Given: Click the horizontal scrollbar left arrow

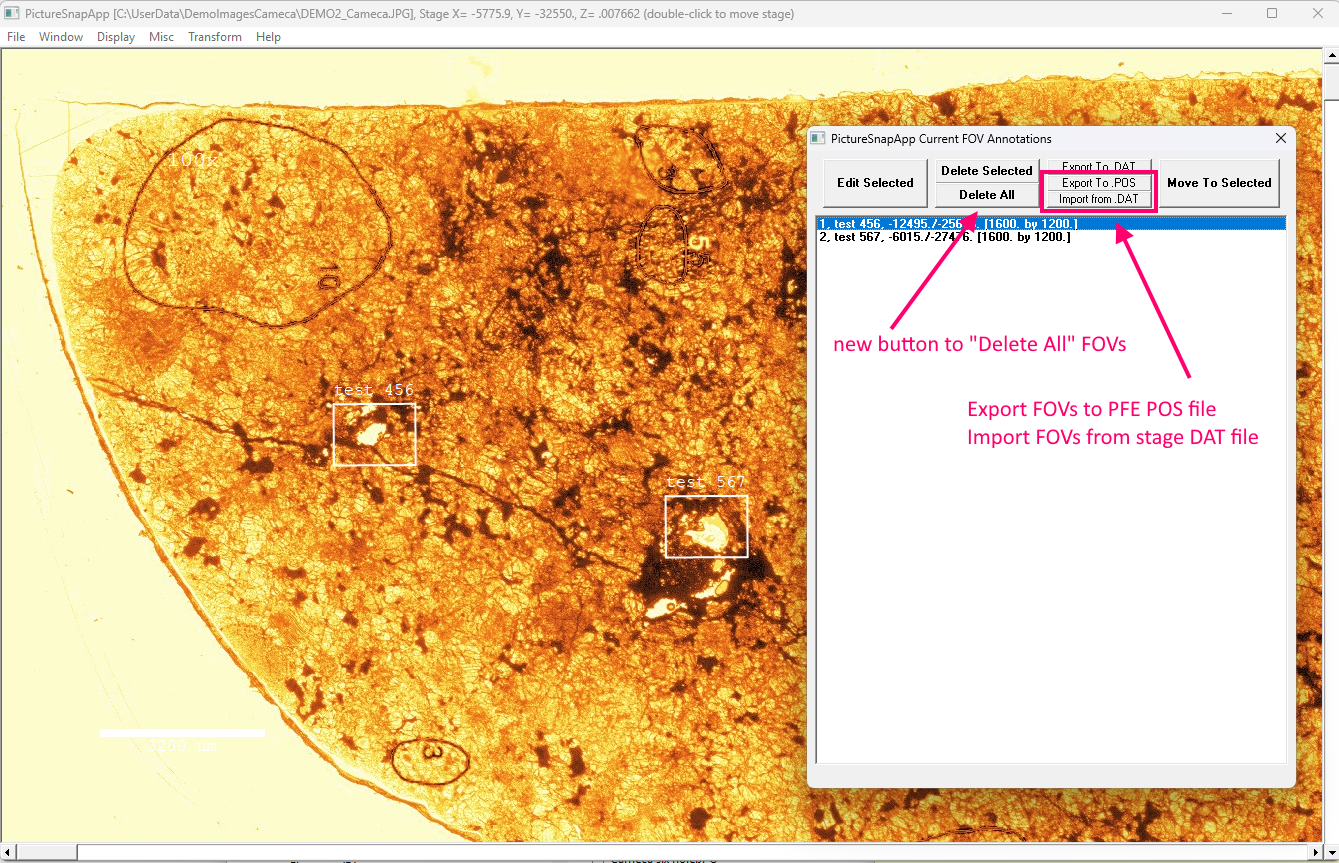Looking at the screenshot, I should 8,852.
